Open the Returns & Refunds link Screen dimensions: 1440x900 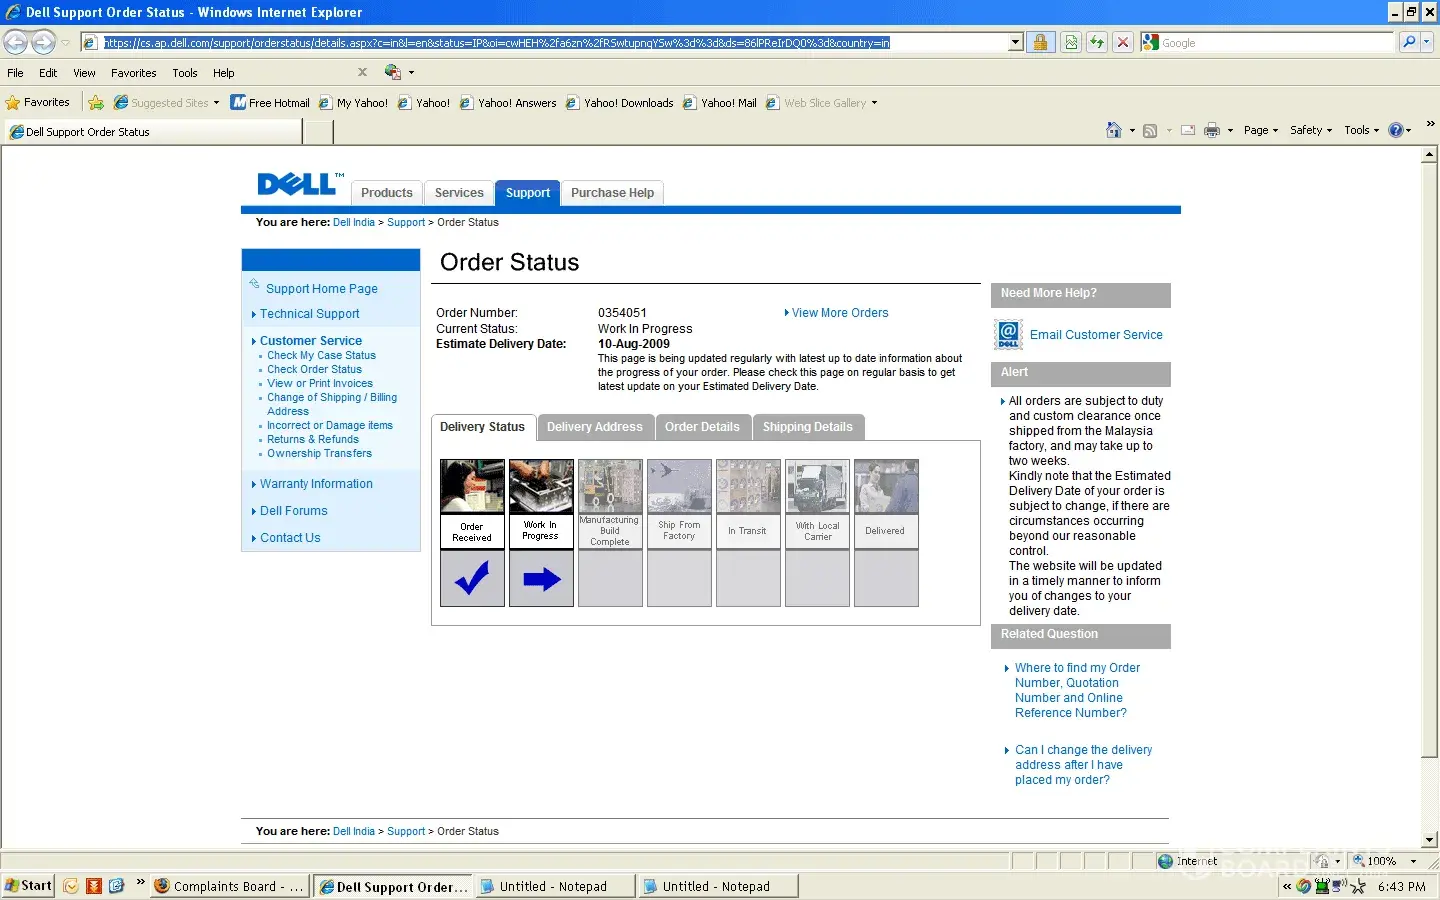pyautogui.click(x=312, y=439)
